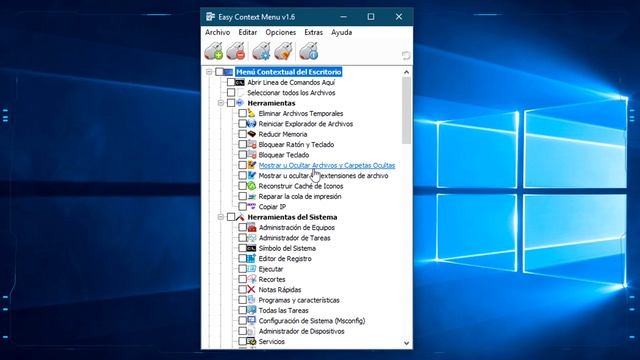Check the Herramientas group checkbox

point(231,103)
